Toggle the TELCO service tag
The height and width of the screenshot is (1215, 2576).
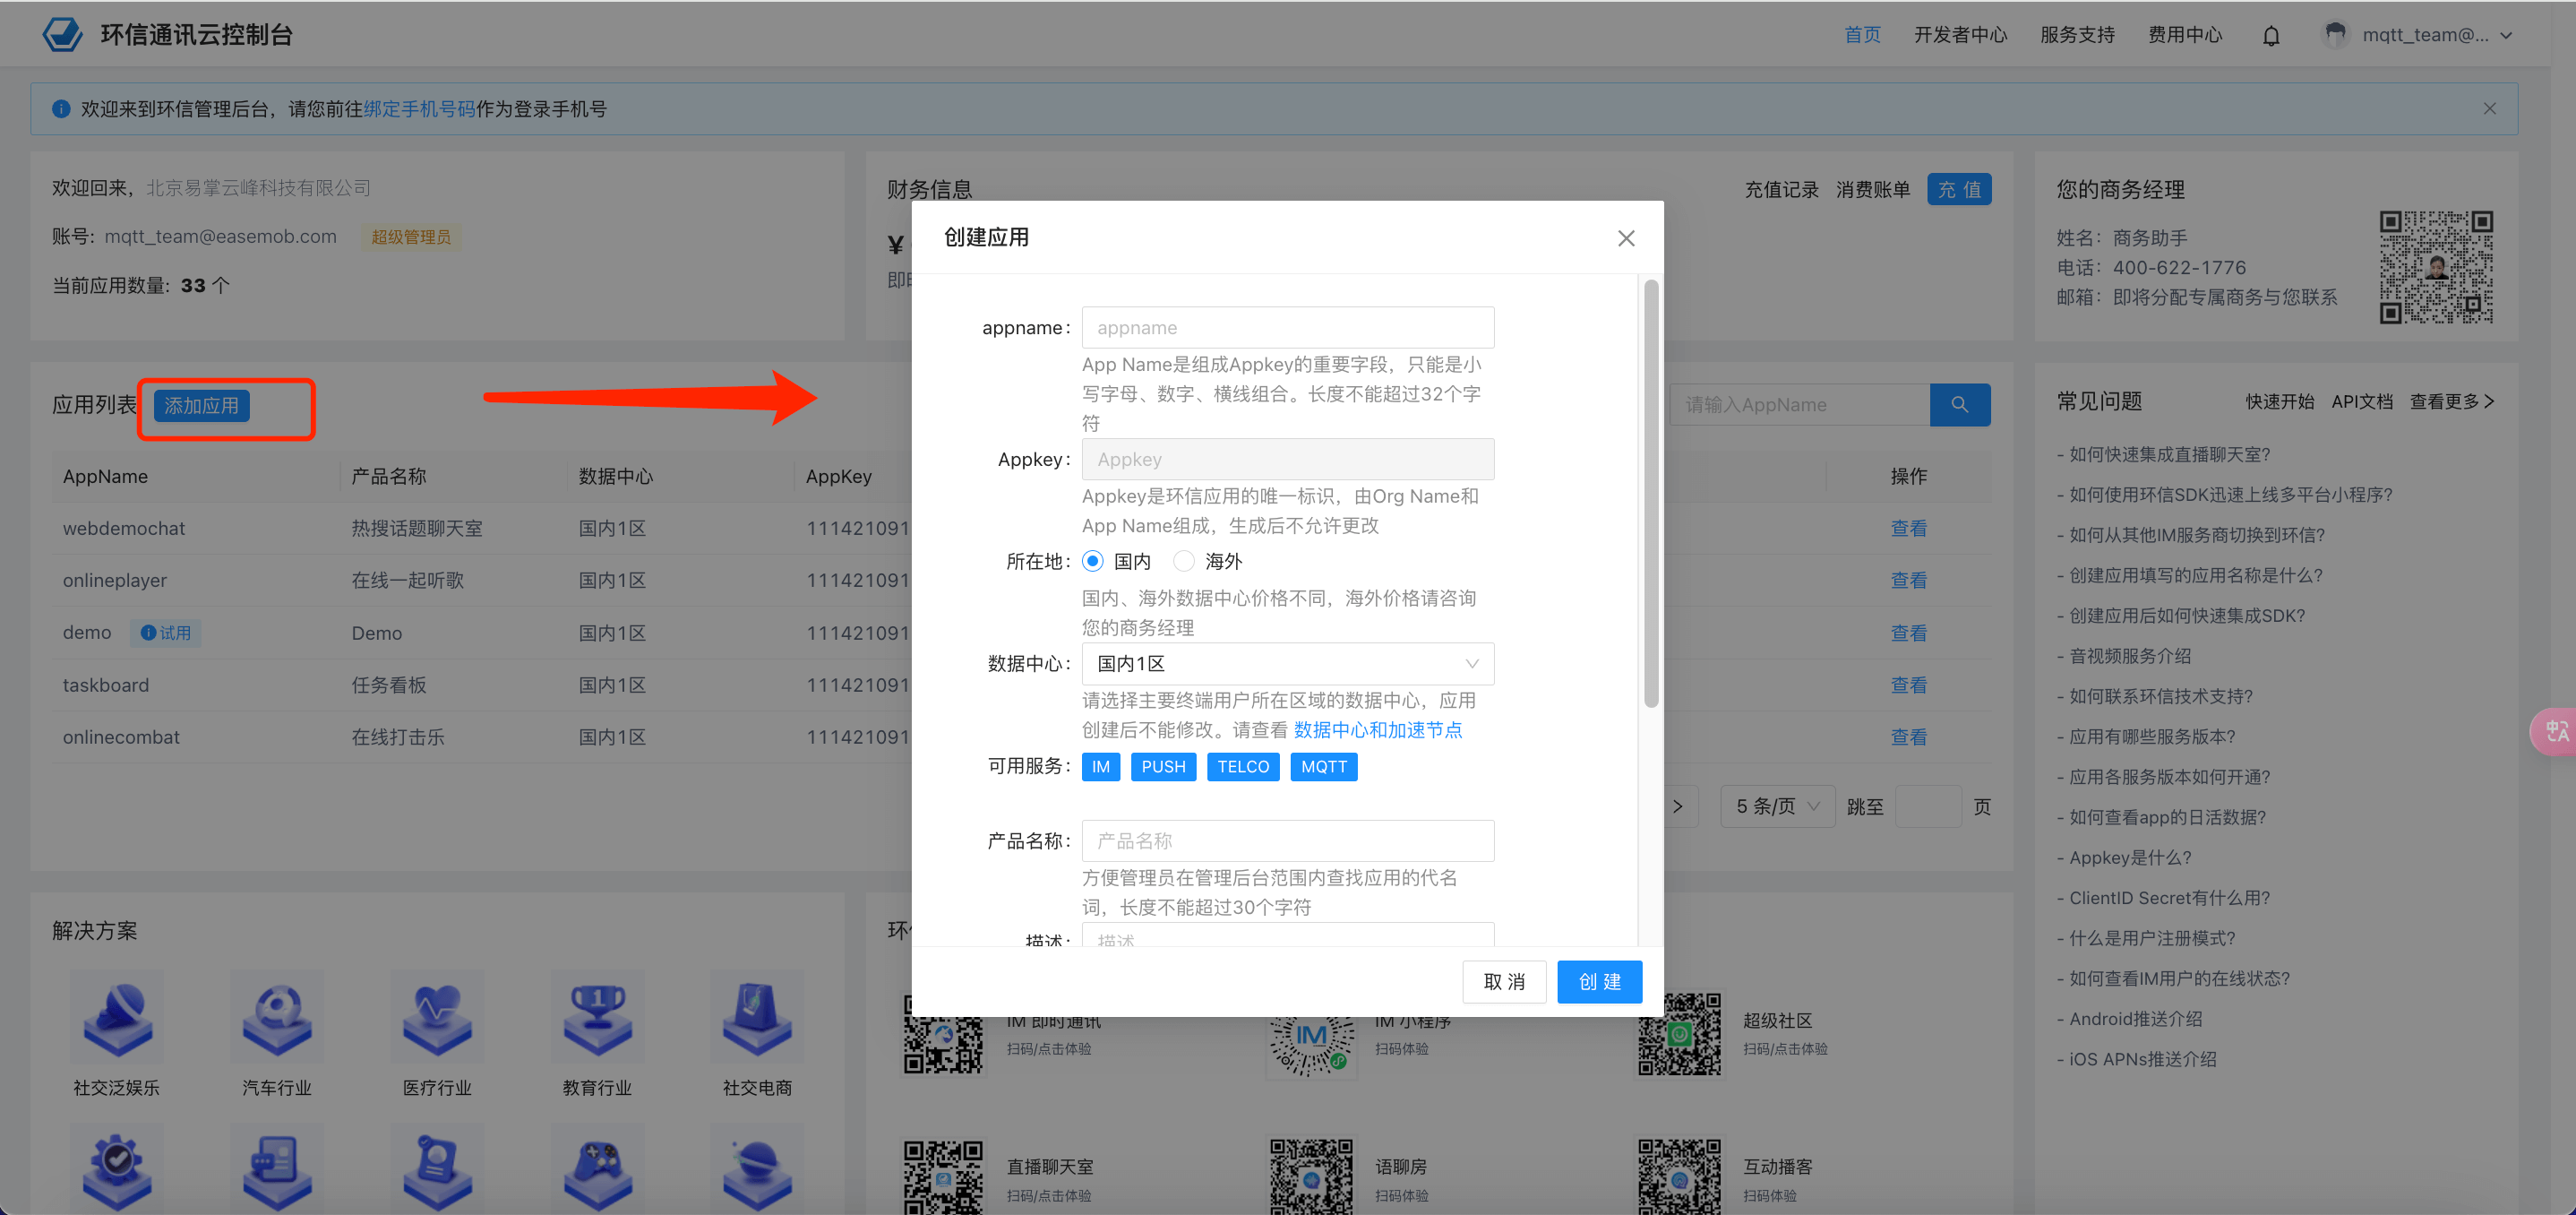pyautogui.click(x=1243, y=767)
